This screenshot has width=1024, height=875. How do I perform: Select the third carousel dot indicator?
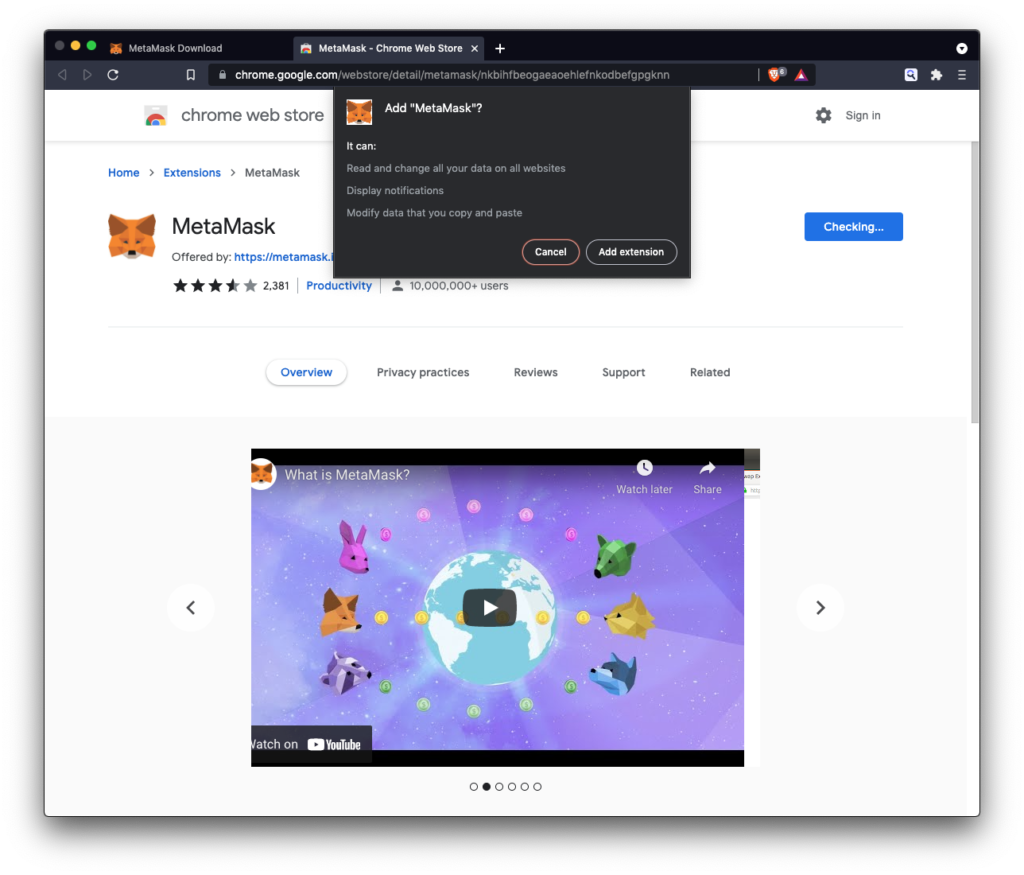[x=499, y=787]
